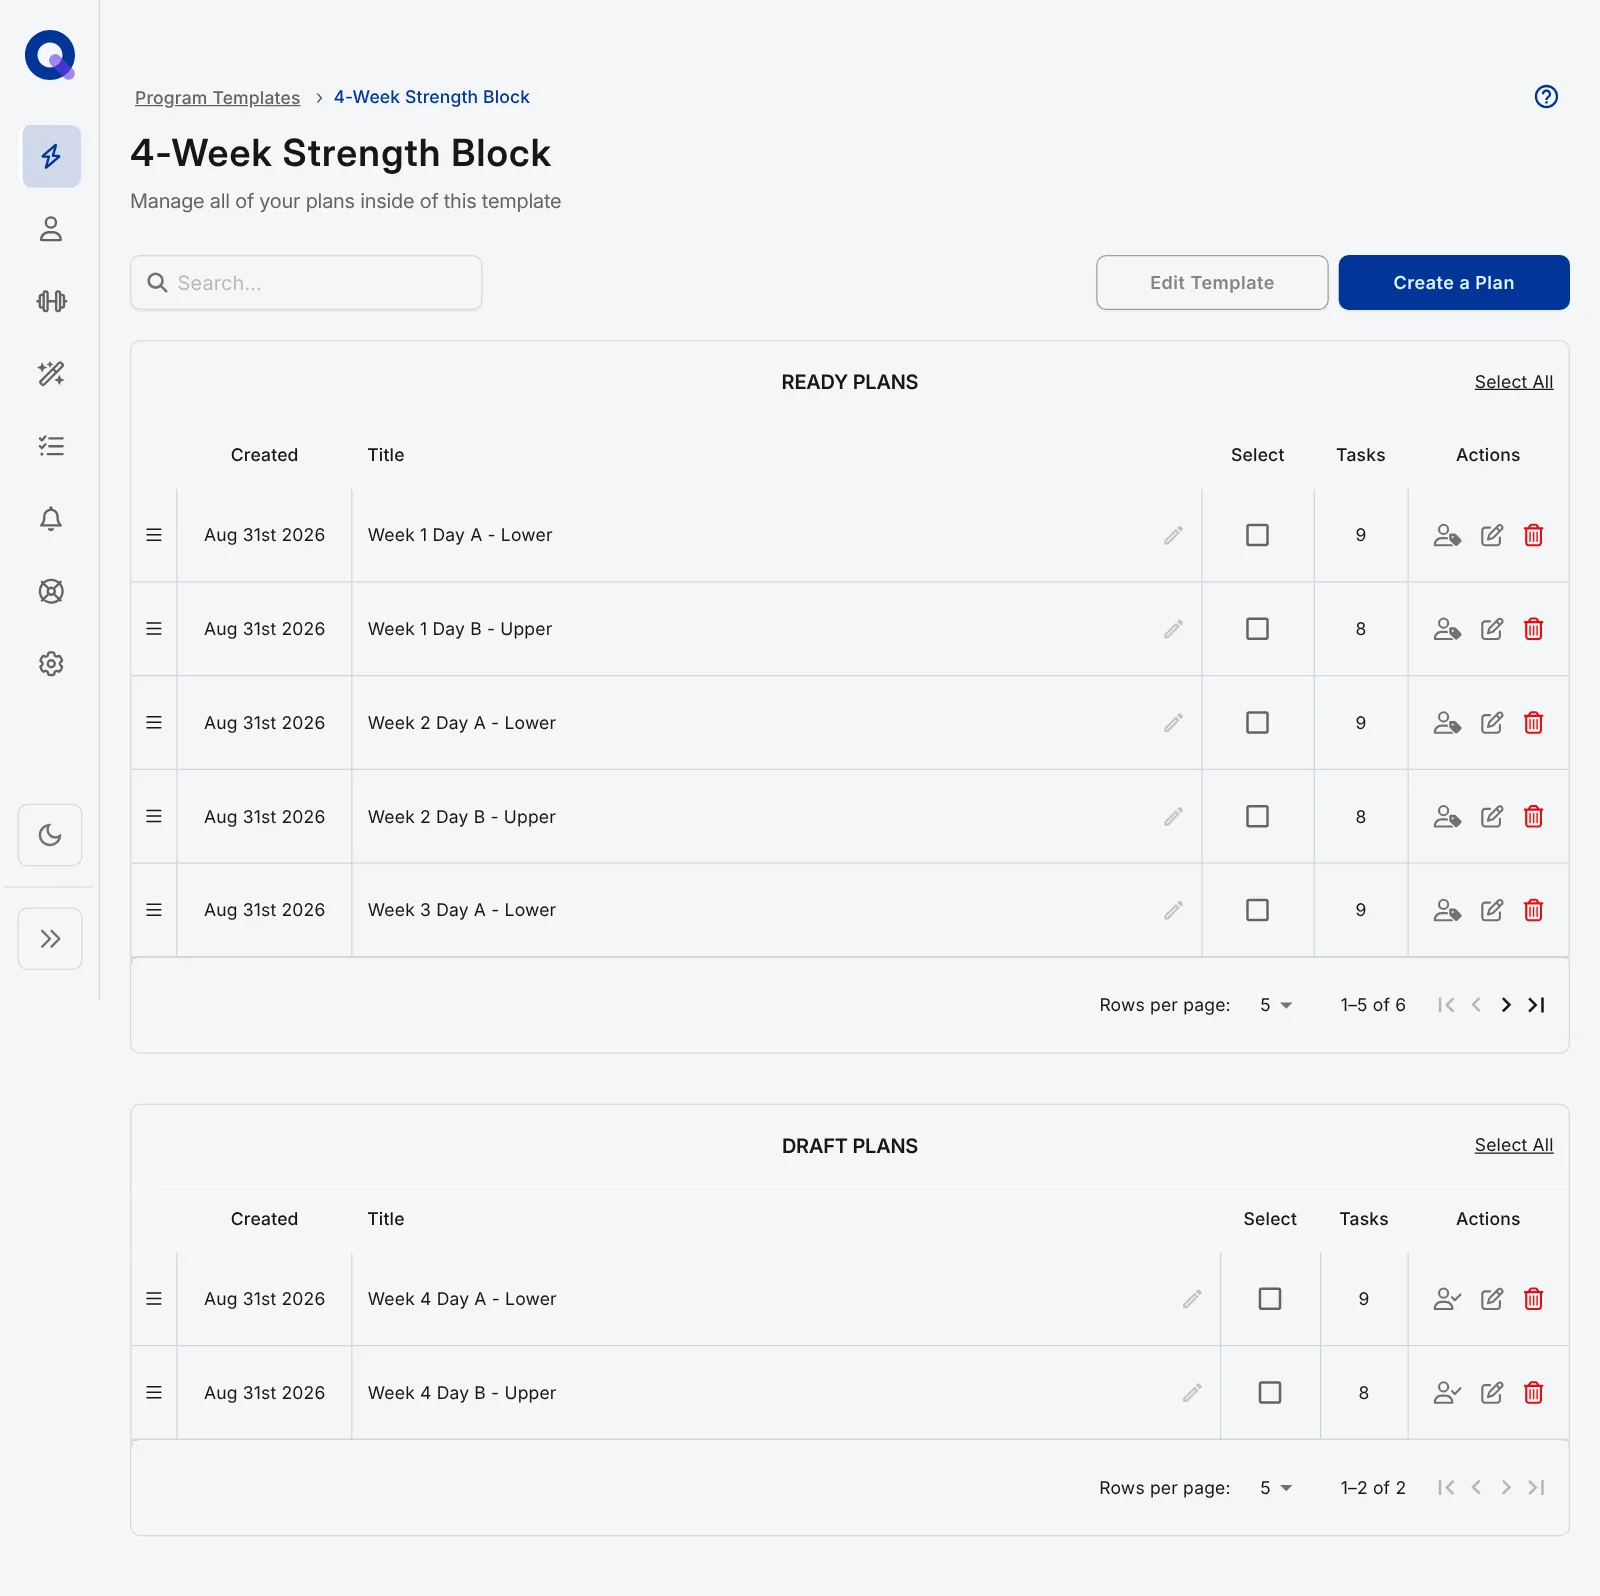1600x1596 pixels.
Task: Select checkbox for Week 1 Day B - Upper
Action: 1257,629
